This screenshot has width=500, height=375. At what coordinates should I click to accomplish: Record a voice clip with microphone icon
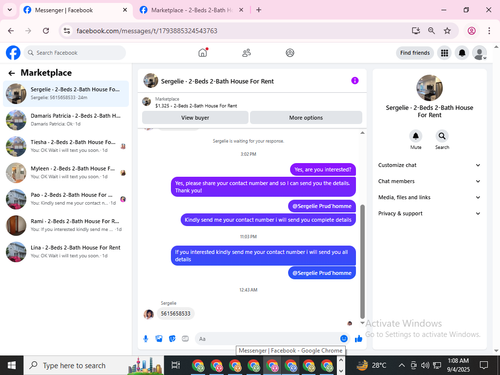click(146, 339)
